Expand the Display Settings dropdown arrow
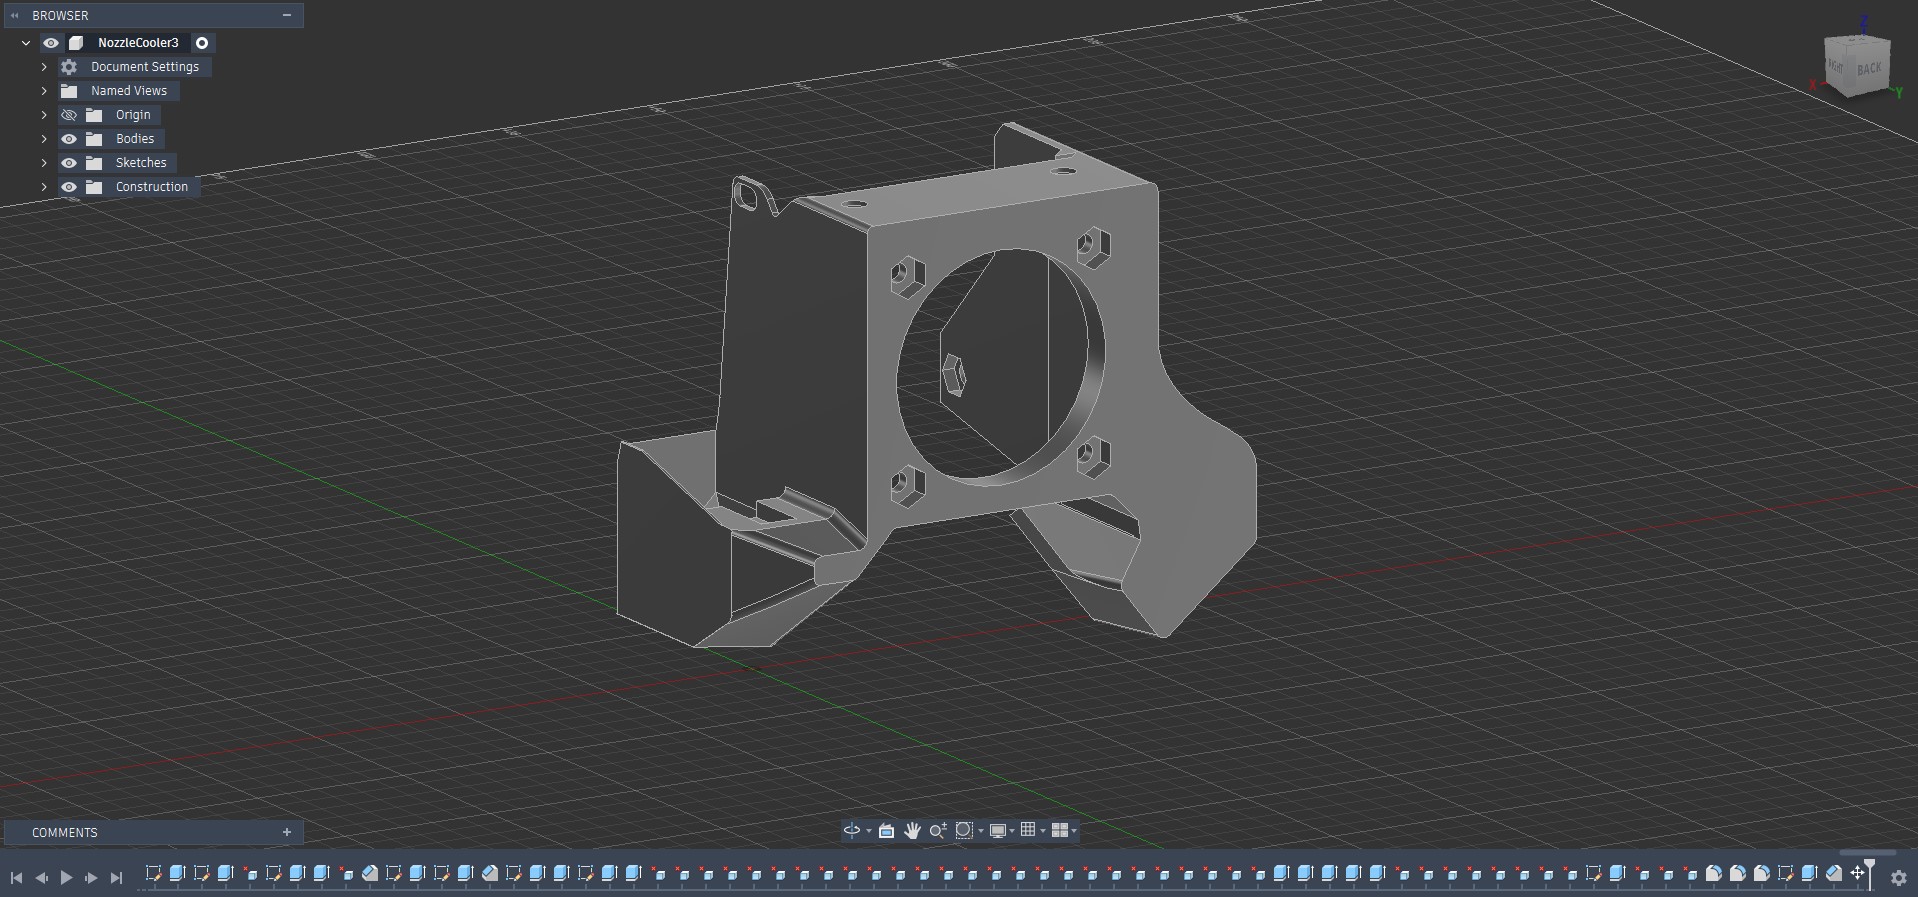 (1012, 831)
